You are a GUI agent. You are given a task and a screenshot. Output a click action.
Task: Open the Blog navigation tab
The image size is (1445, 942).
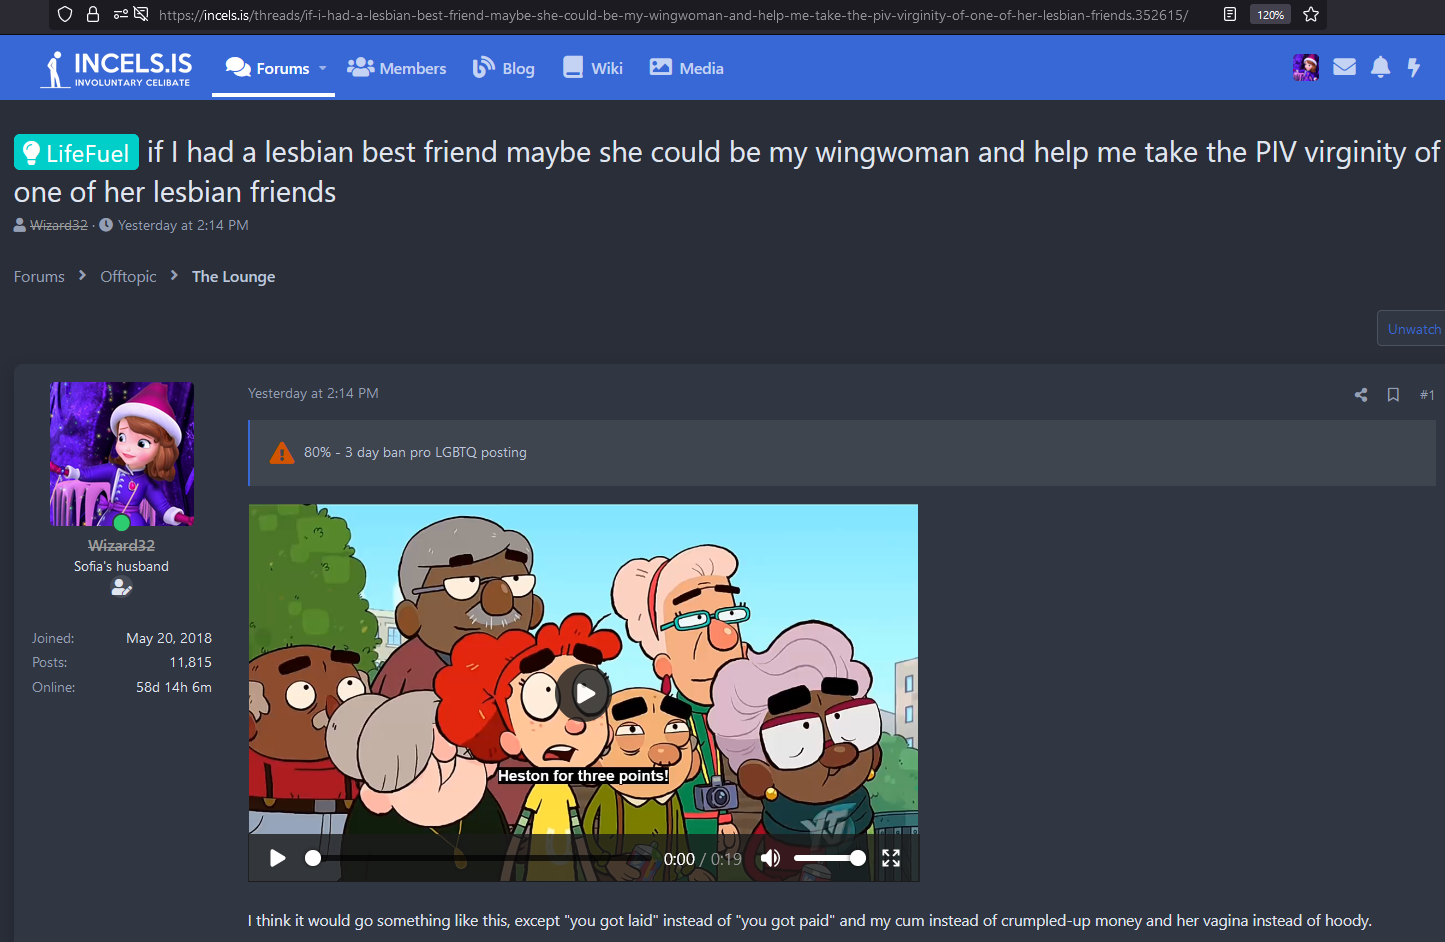pos(504,68)
